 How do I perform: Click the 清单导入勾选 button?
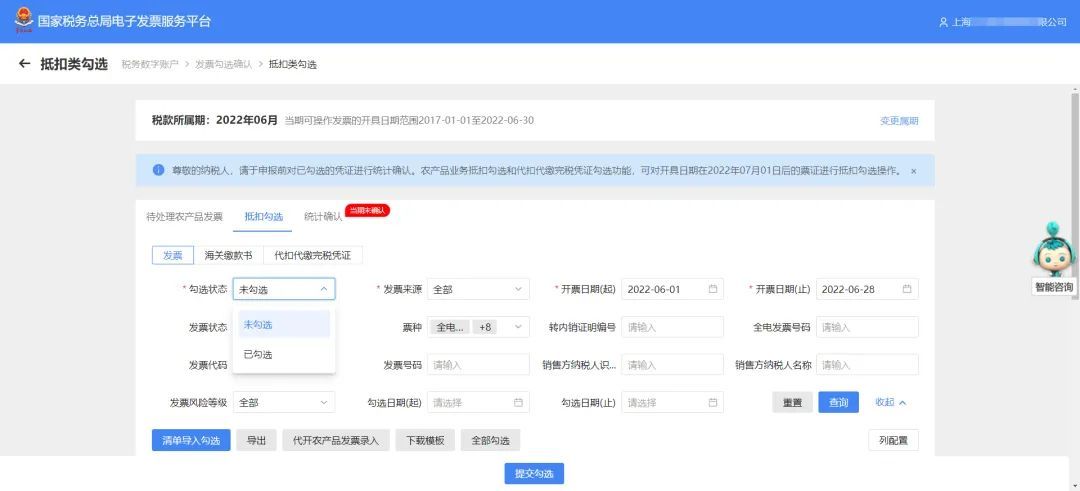[x=191, y=440]
